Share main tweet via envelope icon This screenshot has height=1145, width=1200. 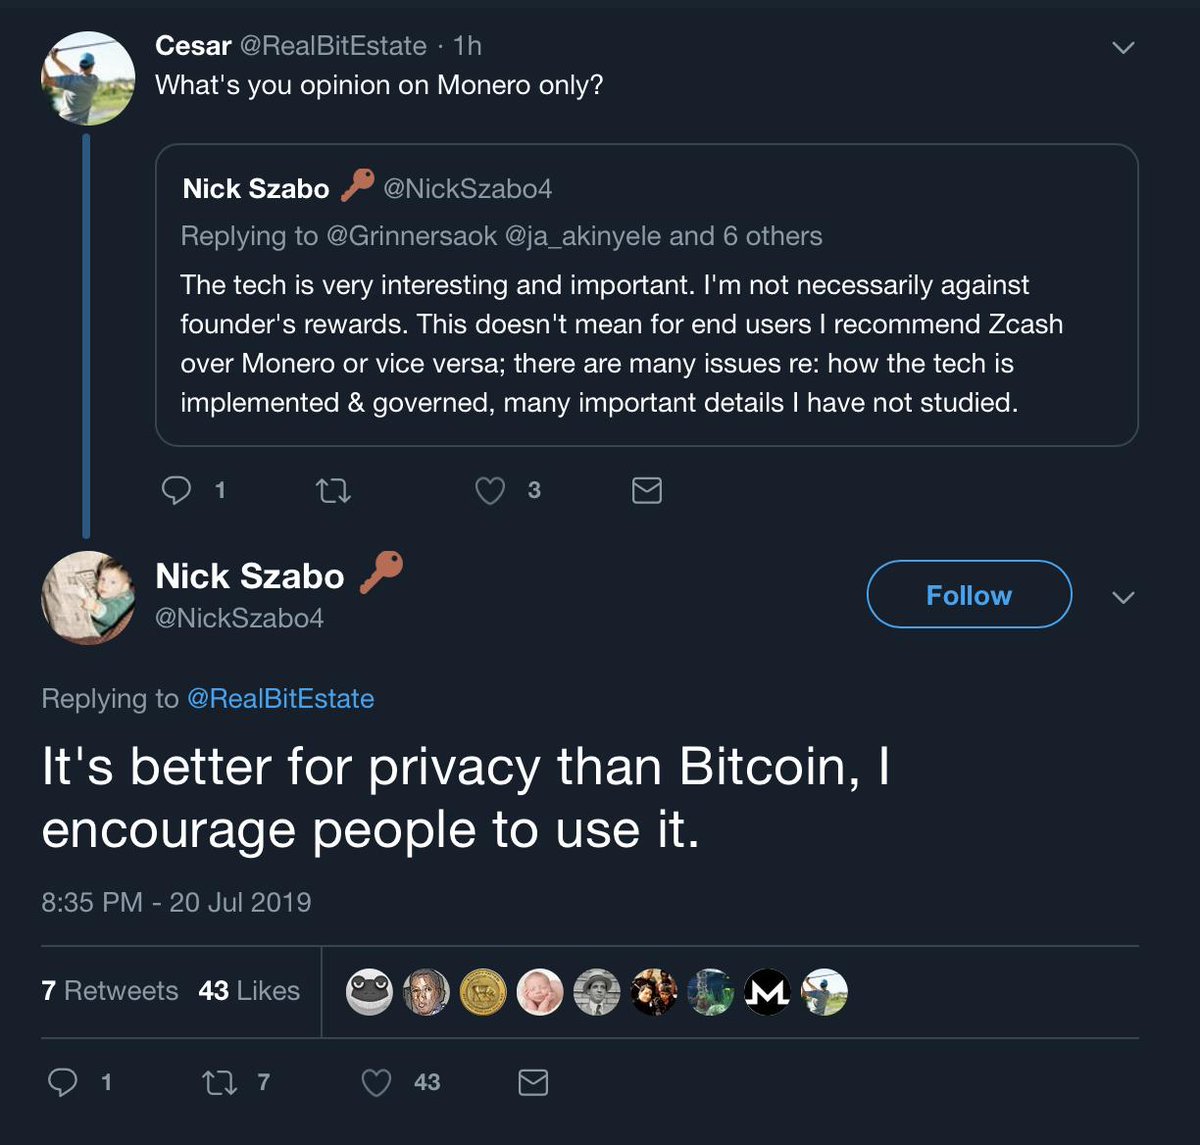click(x=533, y=1082)
